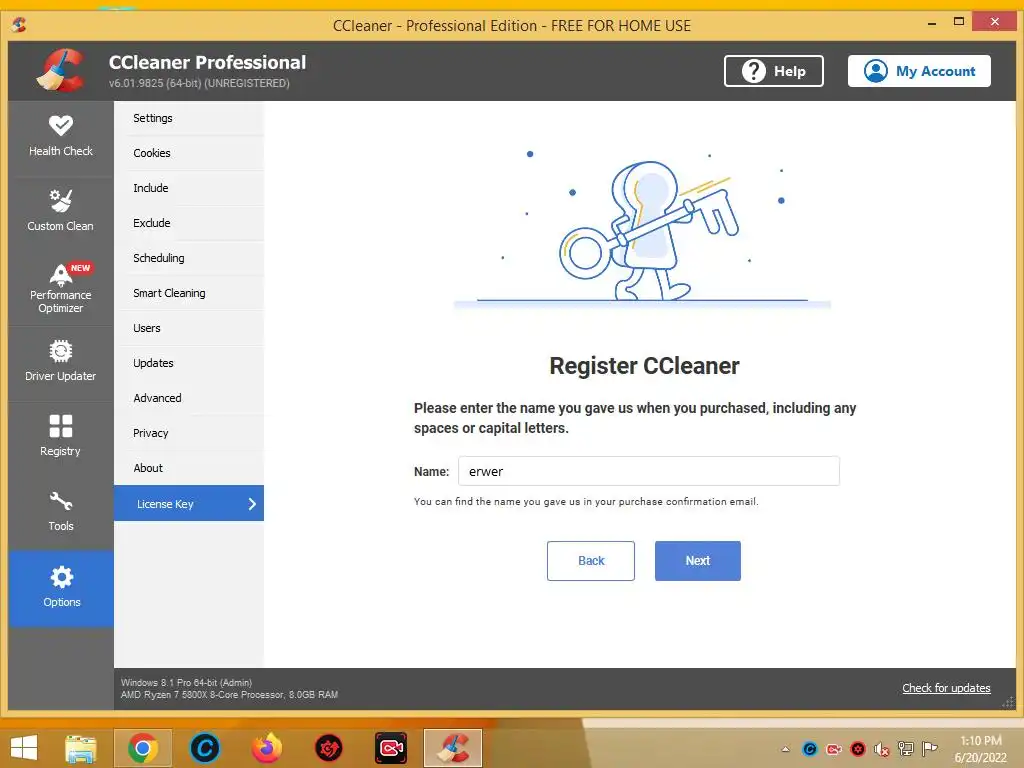Click the Register CCleaner heading
This screenshot has width=1024, height=768.
coord(644,366)
